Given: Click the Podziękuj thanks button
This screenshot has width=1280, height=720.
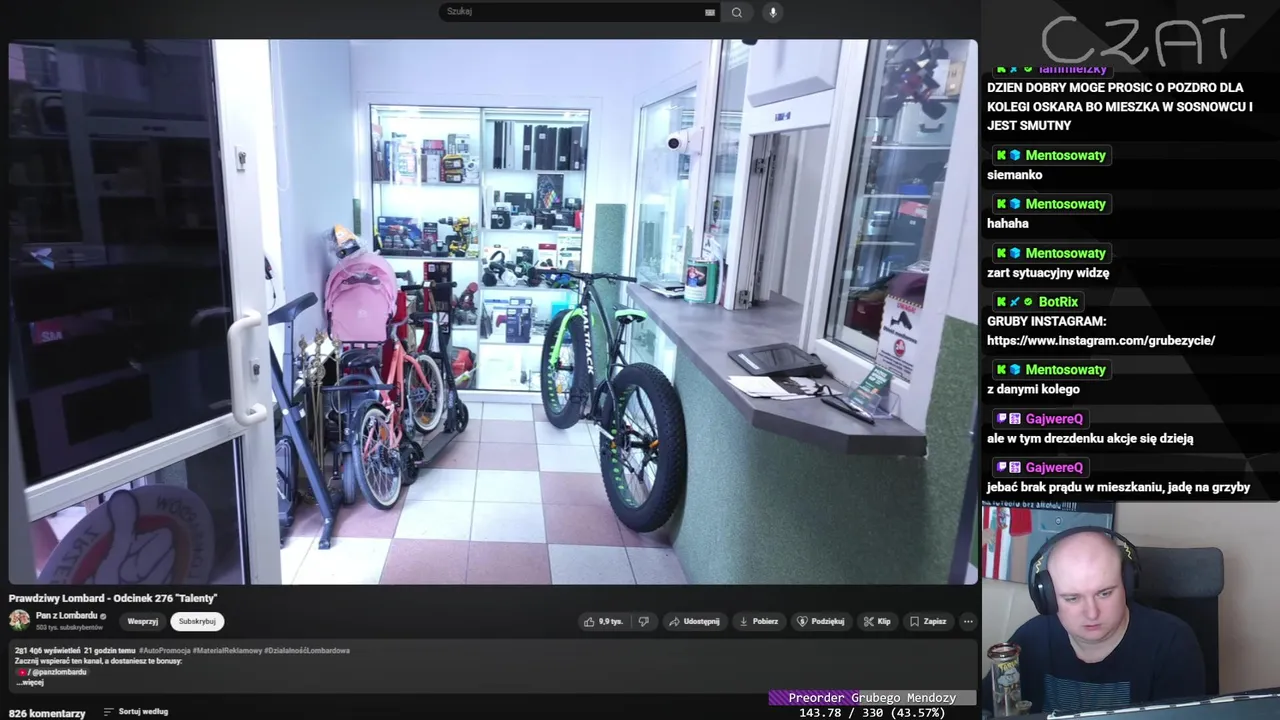Looking at the screenshot, I should [x=821, y=621].
